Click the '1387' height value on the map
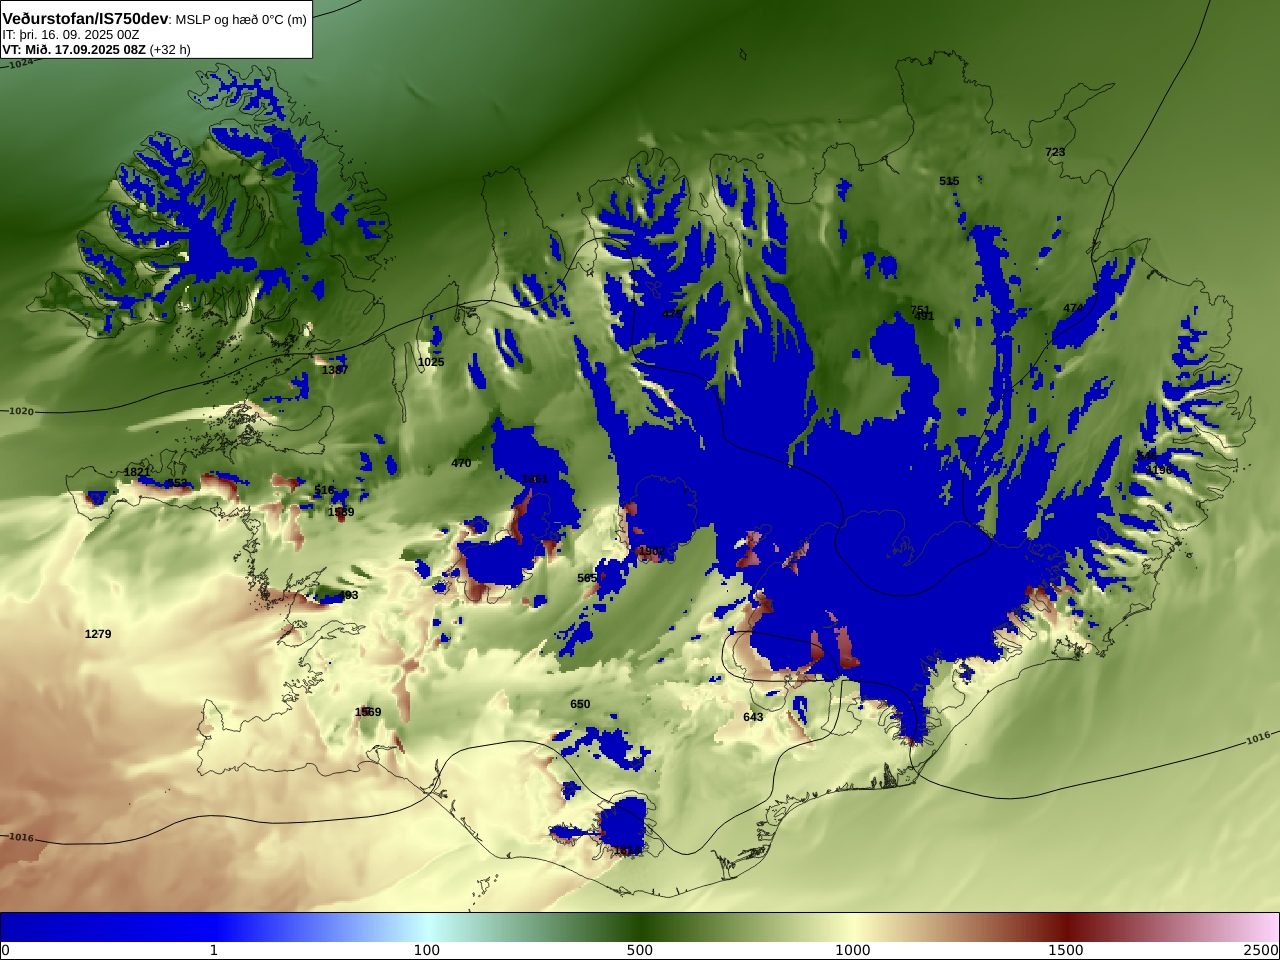 (335, 370)
